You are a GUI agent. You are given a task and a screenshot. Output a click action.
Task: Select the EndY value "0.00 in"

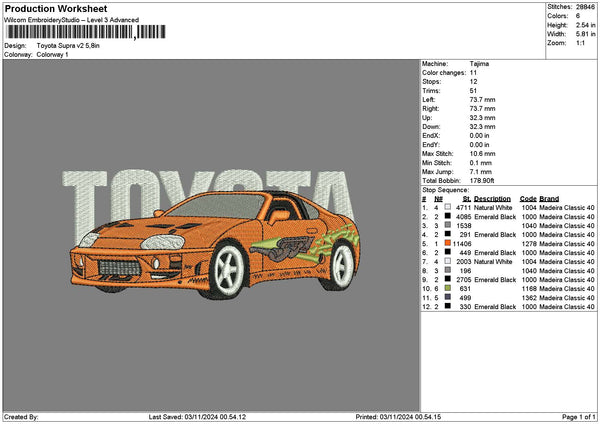(x=479, y=145)
